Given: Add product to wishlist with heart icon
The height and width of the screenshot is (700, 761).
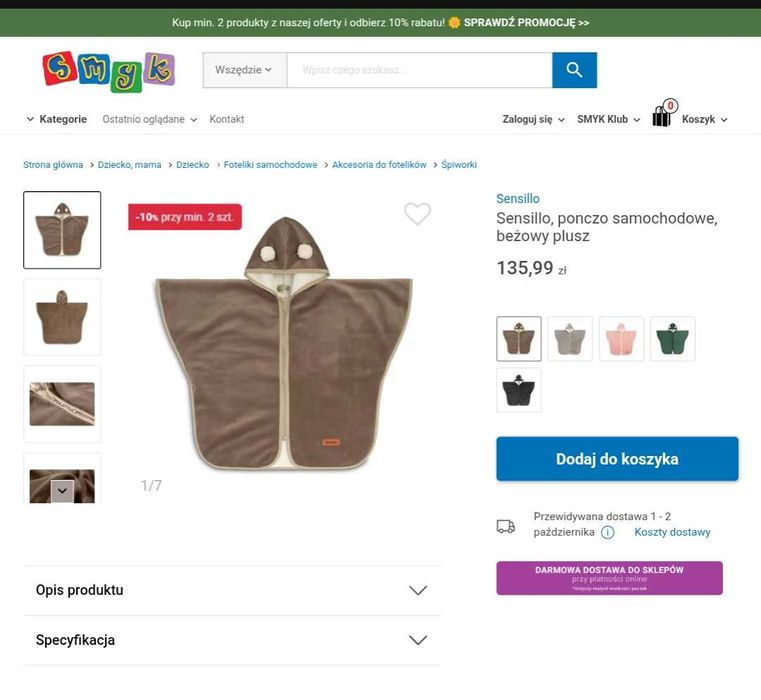Looking at the screenshot, I should (x=417, y=214).
